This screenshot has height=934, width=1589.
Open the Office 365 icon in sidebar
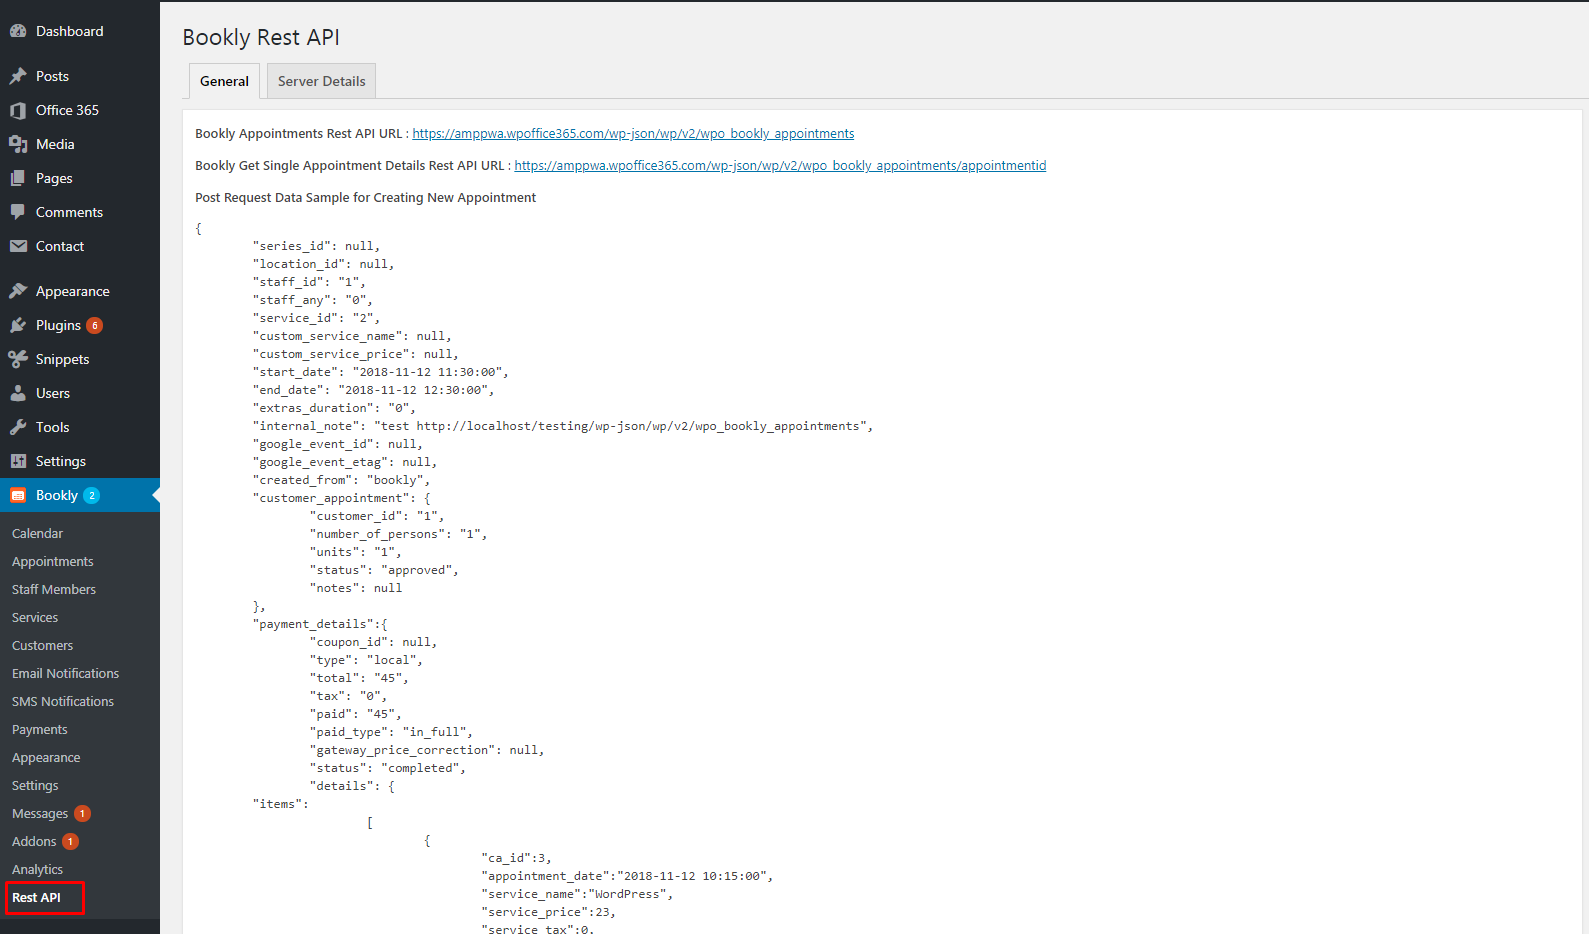click(18, 110)
